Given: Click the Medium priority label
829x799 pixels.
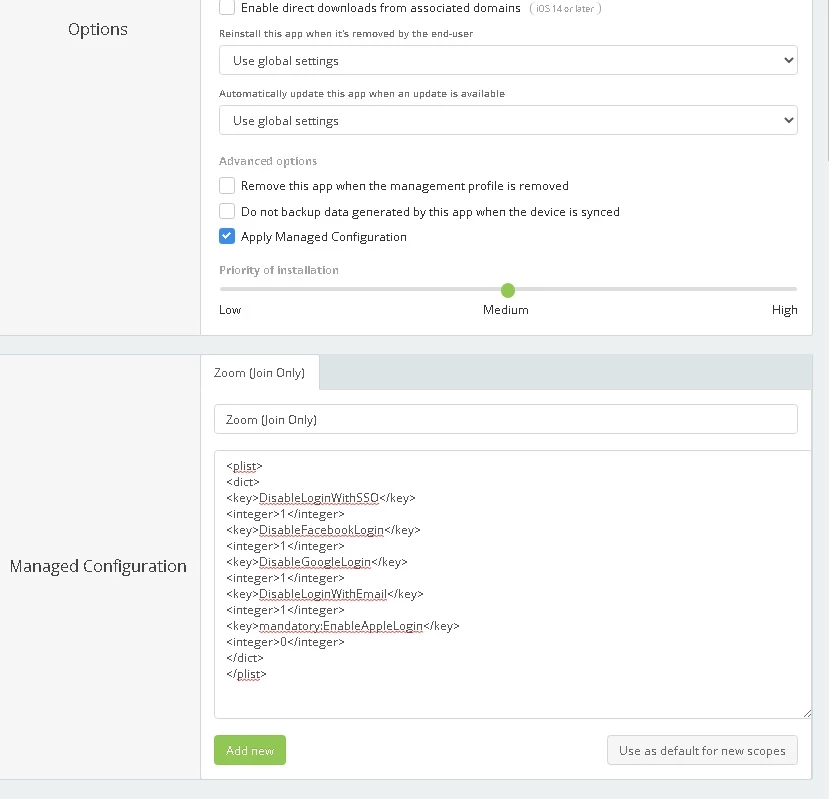Looking at the screenshot, I should (505, 310).
